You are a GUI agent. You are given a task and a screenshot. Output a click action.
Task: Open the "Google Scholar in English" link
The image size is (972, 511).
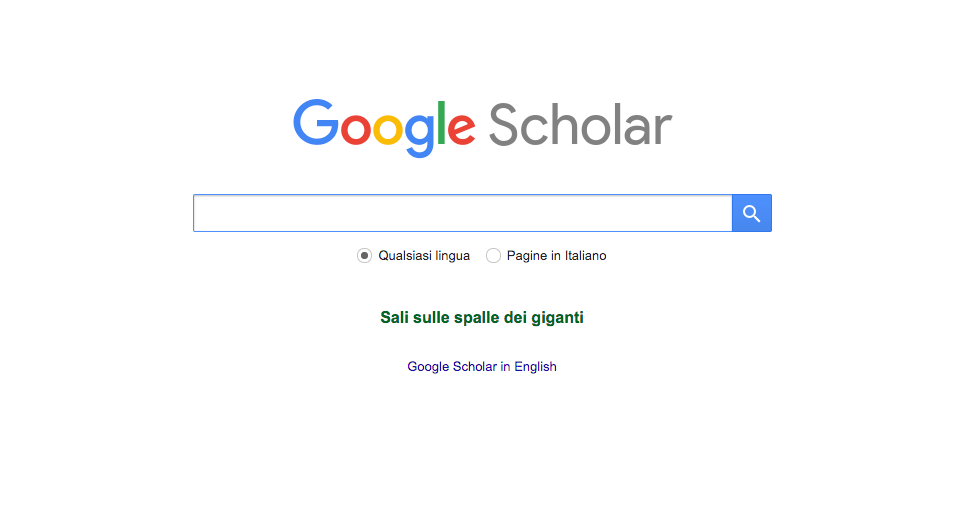tap(482, 367)
